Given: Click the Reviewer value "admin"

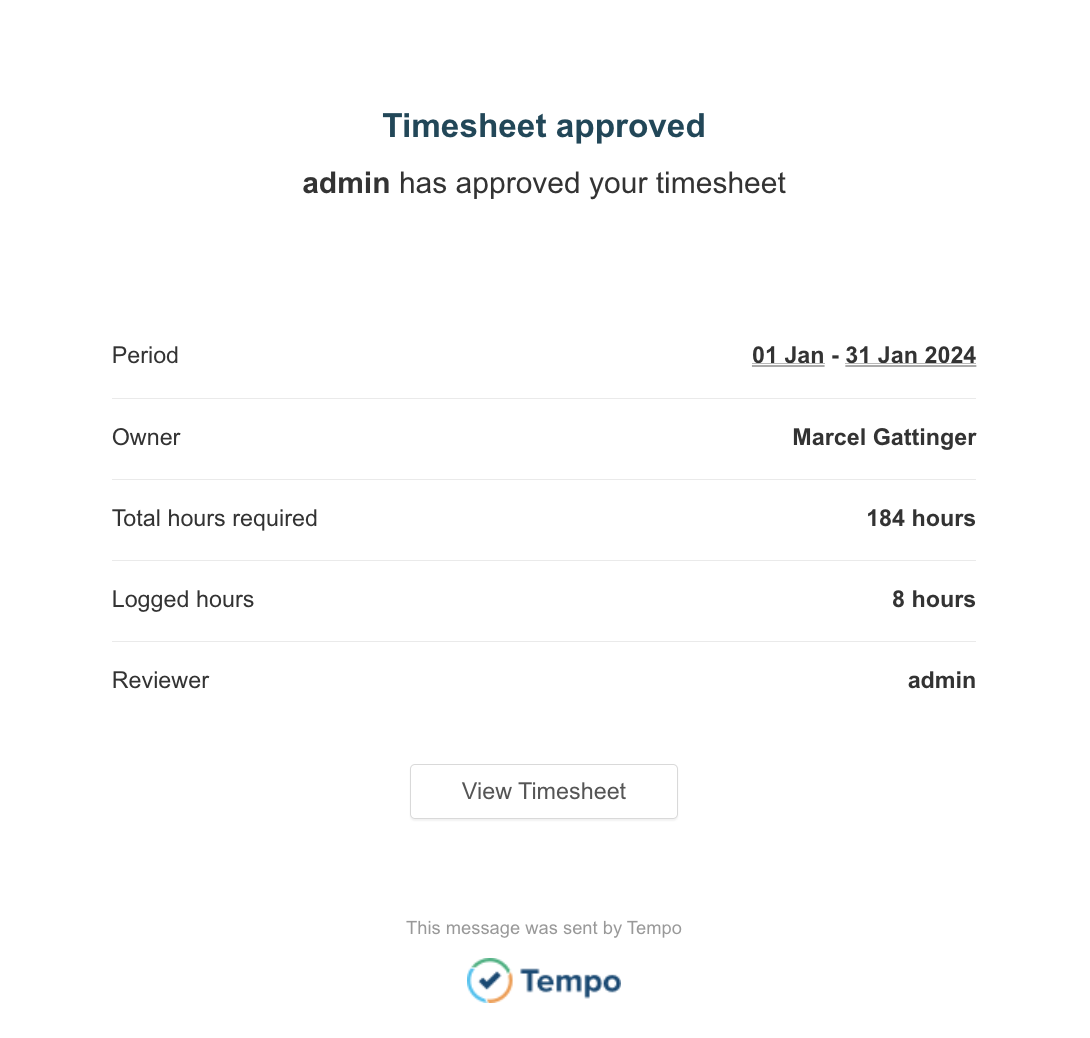Looking at the screenshot, I should (x=941, y=680).
